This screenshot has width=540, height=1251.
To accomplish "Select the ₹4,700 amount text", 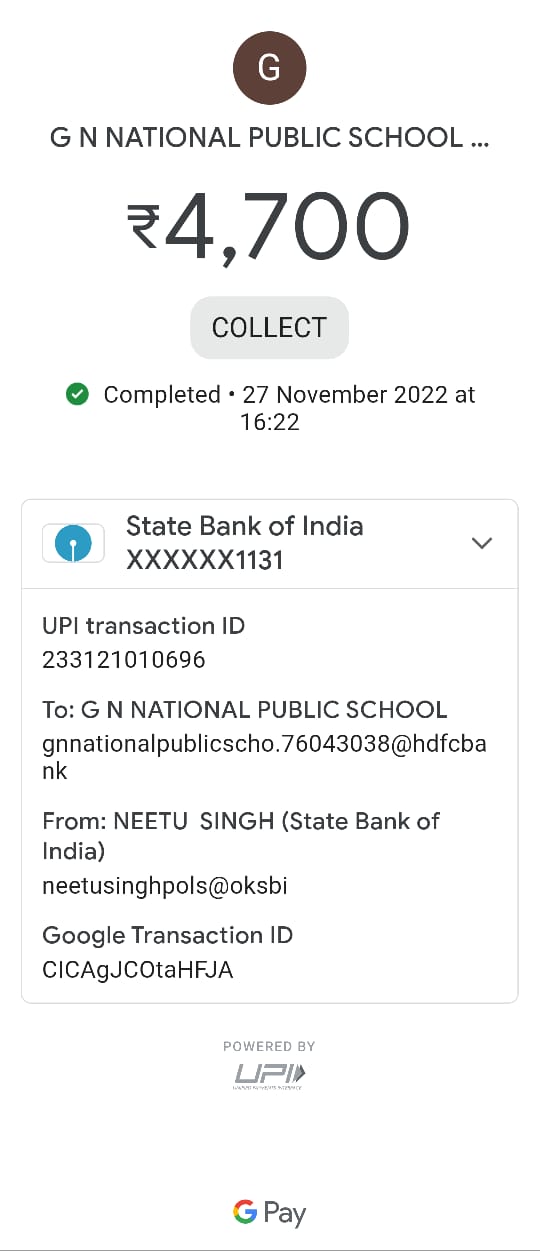I will click(269, 225).
